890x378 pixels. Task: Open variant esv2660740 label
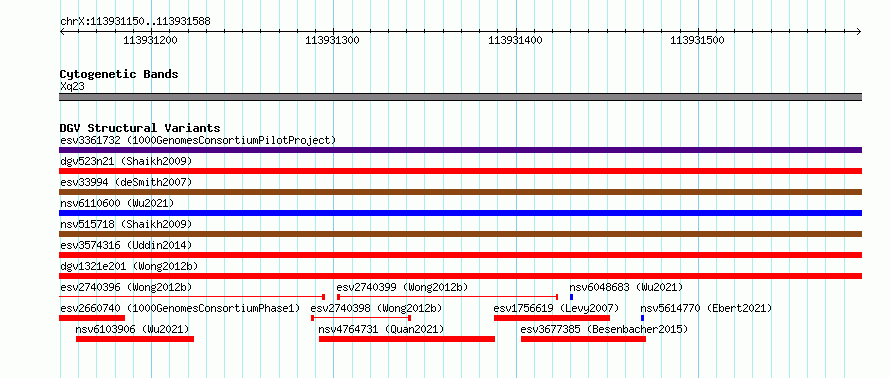[x=180, y=308]
